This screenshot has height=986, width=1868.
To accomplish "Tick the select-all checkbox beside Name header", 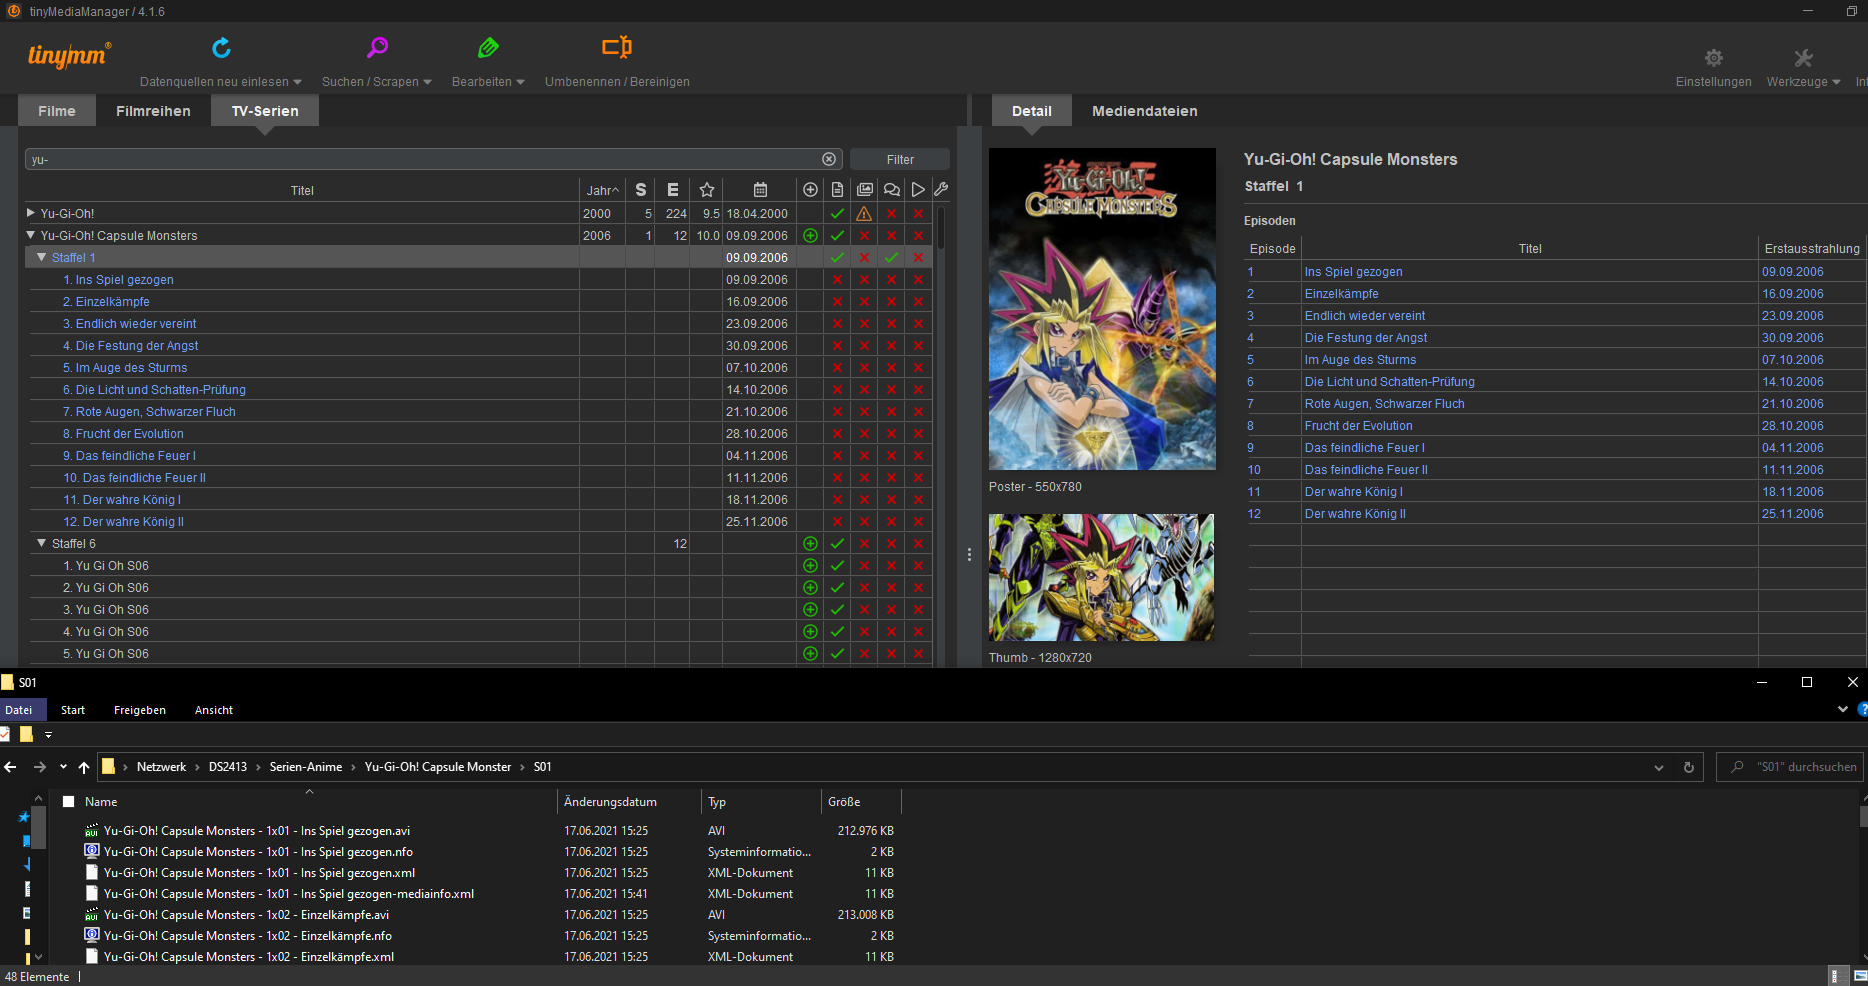I will pyautogui.click(x=69, y=802).
